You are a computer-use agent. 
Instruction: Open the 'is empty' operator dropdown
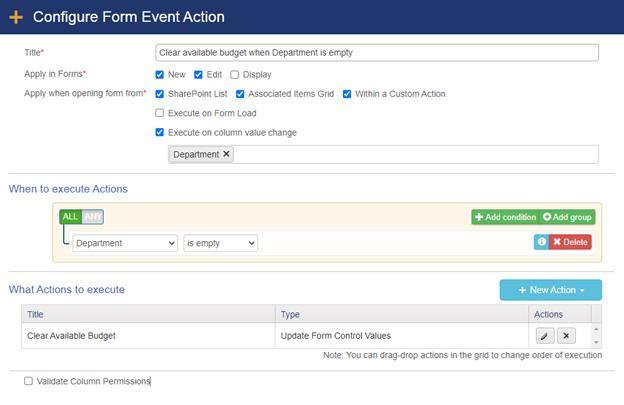[x=220, y=242]
